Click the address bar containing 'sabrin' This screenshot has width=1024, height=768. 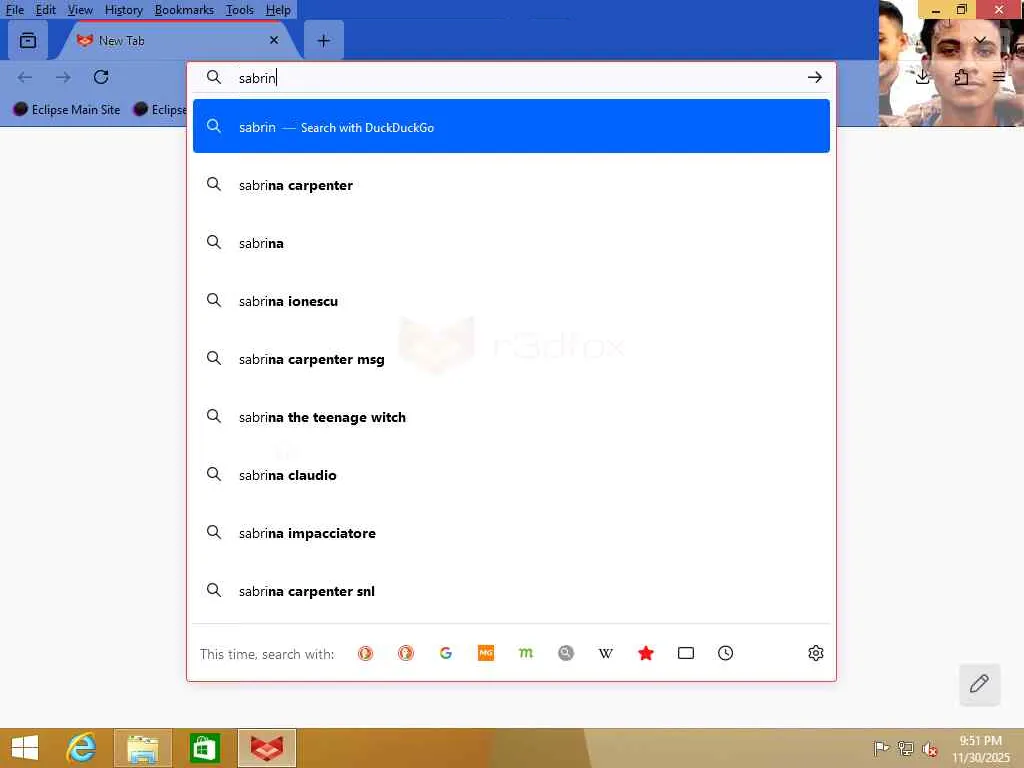[x=511, y=78]
